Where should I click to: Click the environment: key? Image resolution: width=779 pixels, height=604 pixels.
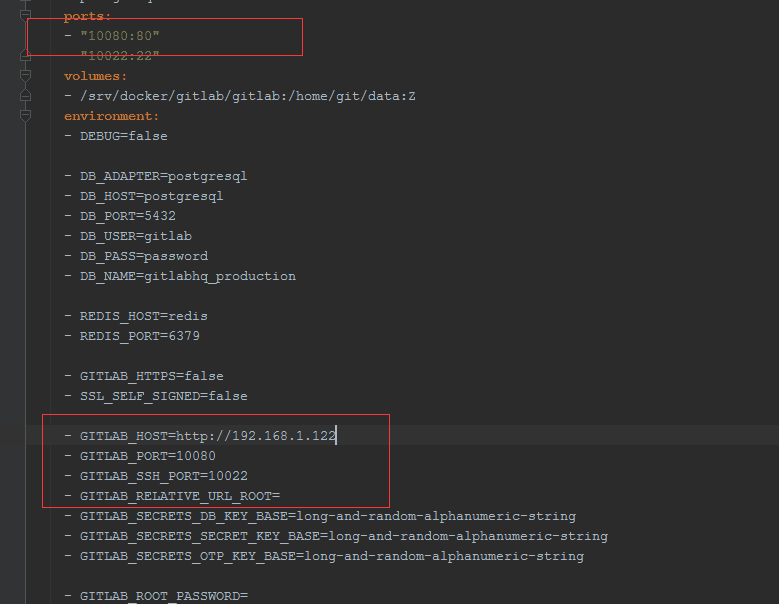pyautogui.click(x=111, y=116)
